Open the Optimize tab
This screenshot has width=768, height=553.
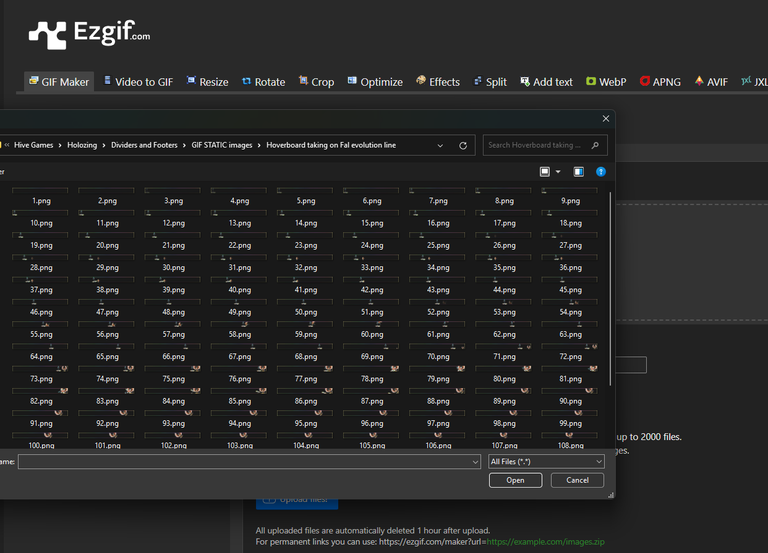point(375,82)
